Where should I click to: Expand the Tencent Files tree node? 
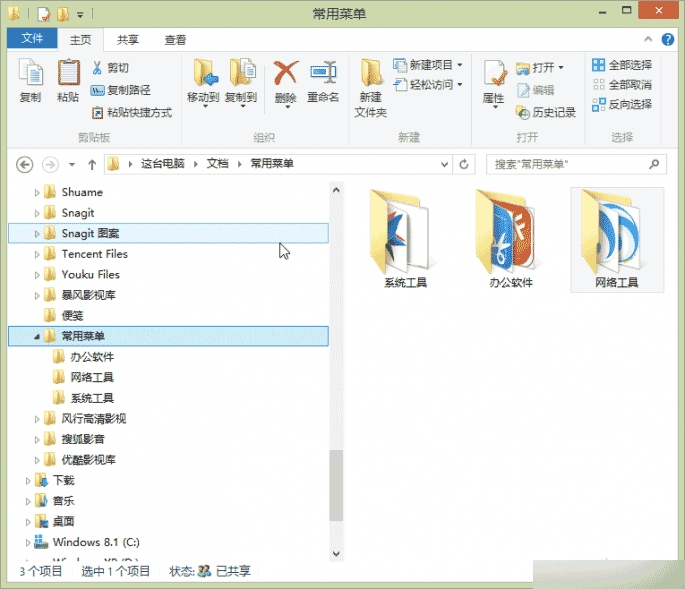click(x=37, y=254)
